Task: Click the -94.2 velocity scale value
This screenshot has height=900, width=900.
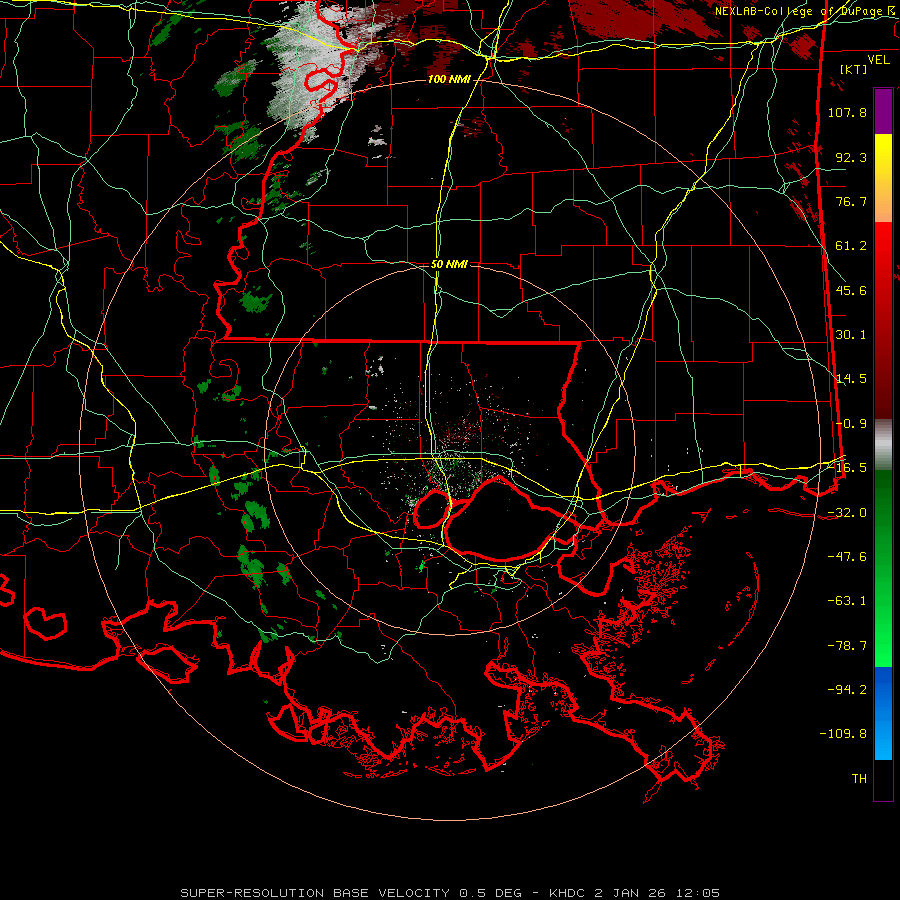Action: [x=847, y=689]
